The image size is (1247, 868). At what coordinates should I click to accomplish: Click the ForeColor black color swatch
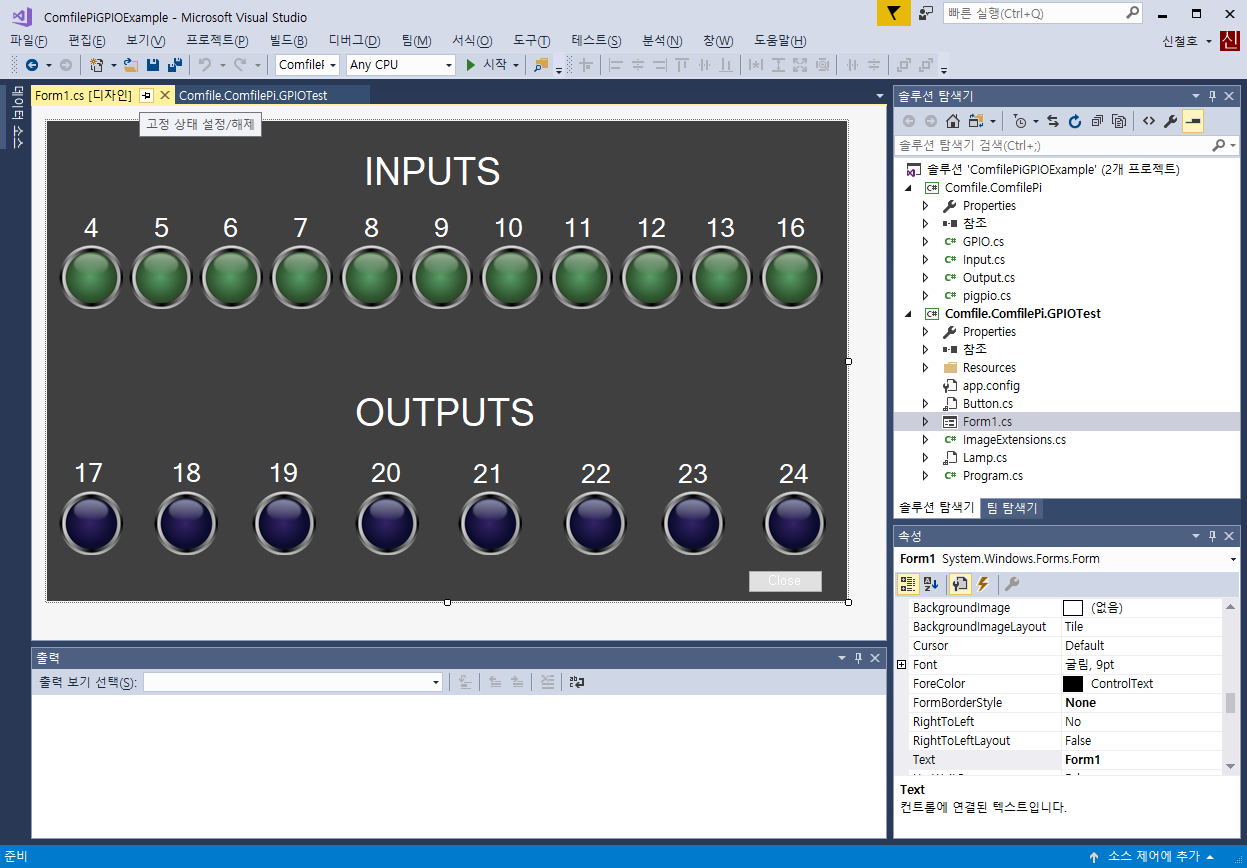pos(1073,684)
